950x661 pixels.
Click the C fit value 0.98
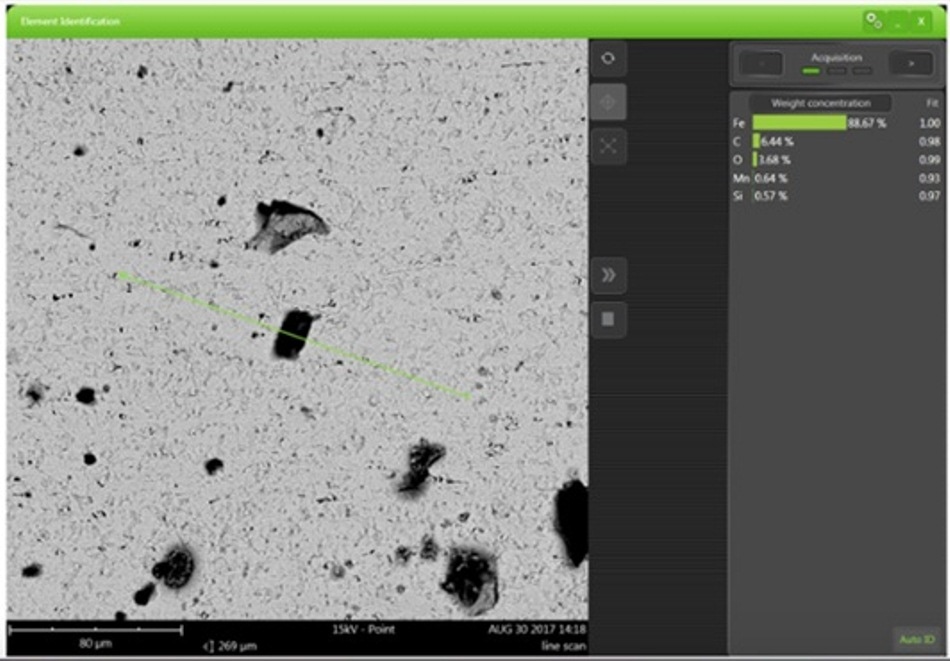(929, 141)
